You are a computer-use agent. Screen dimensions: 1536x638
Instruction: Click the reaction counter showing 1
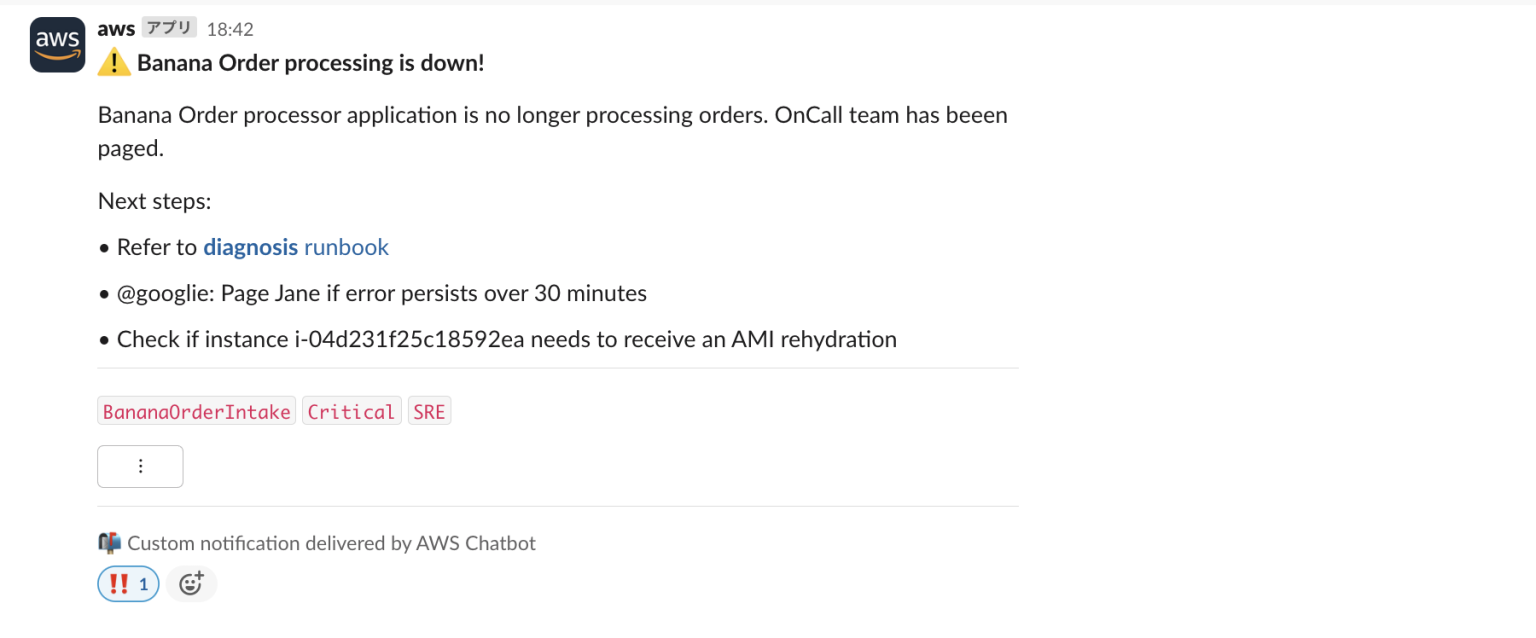pos(142,583)
